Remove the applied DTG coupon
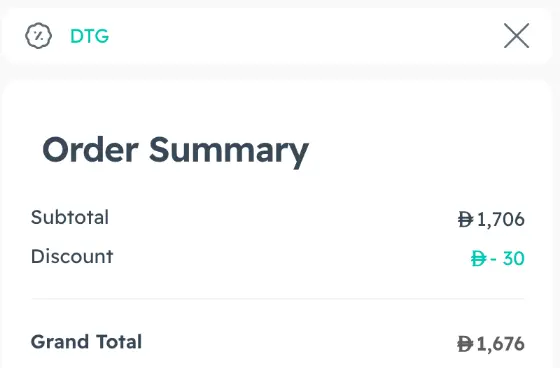The image size is (560, 368). click(x=516, y=36)
